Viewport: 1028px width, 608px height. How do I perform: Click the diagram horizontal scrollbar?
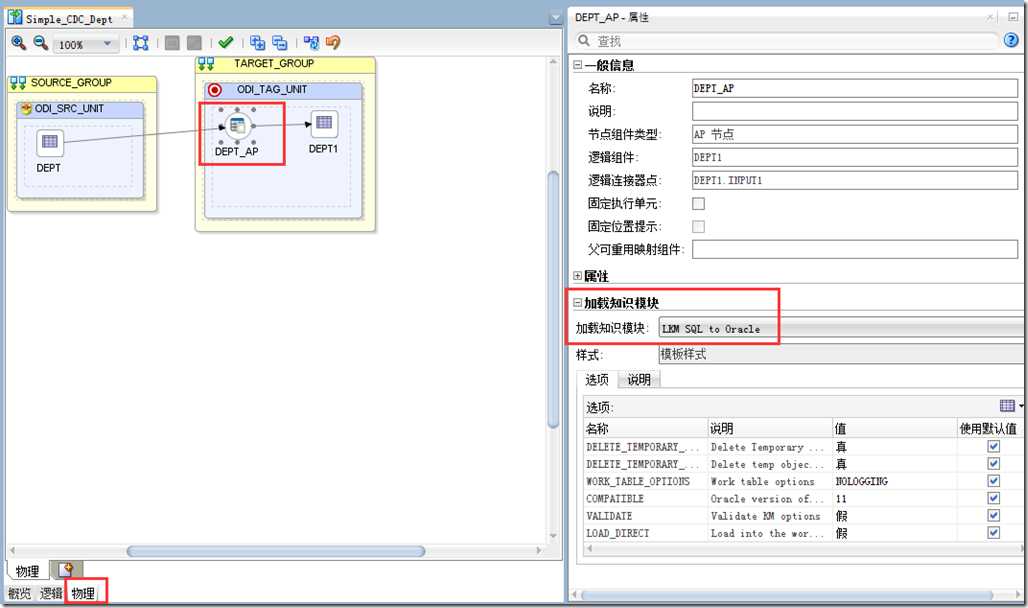point(276,551)
